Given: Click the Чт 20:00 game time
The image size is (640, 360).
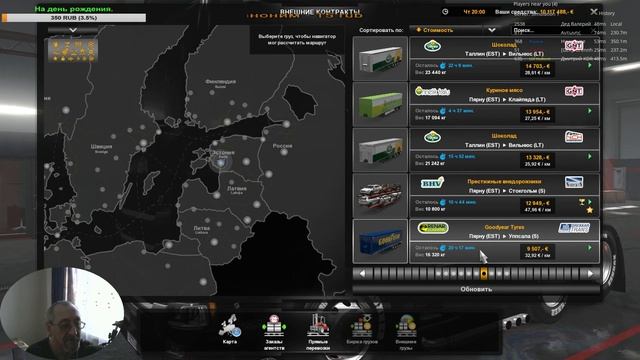Looking at the screenshot, I should (x=474, y=12).
